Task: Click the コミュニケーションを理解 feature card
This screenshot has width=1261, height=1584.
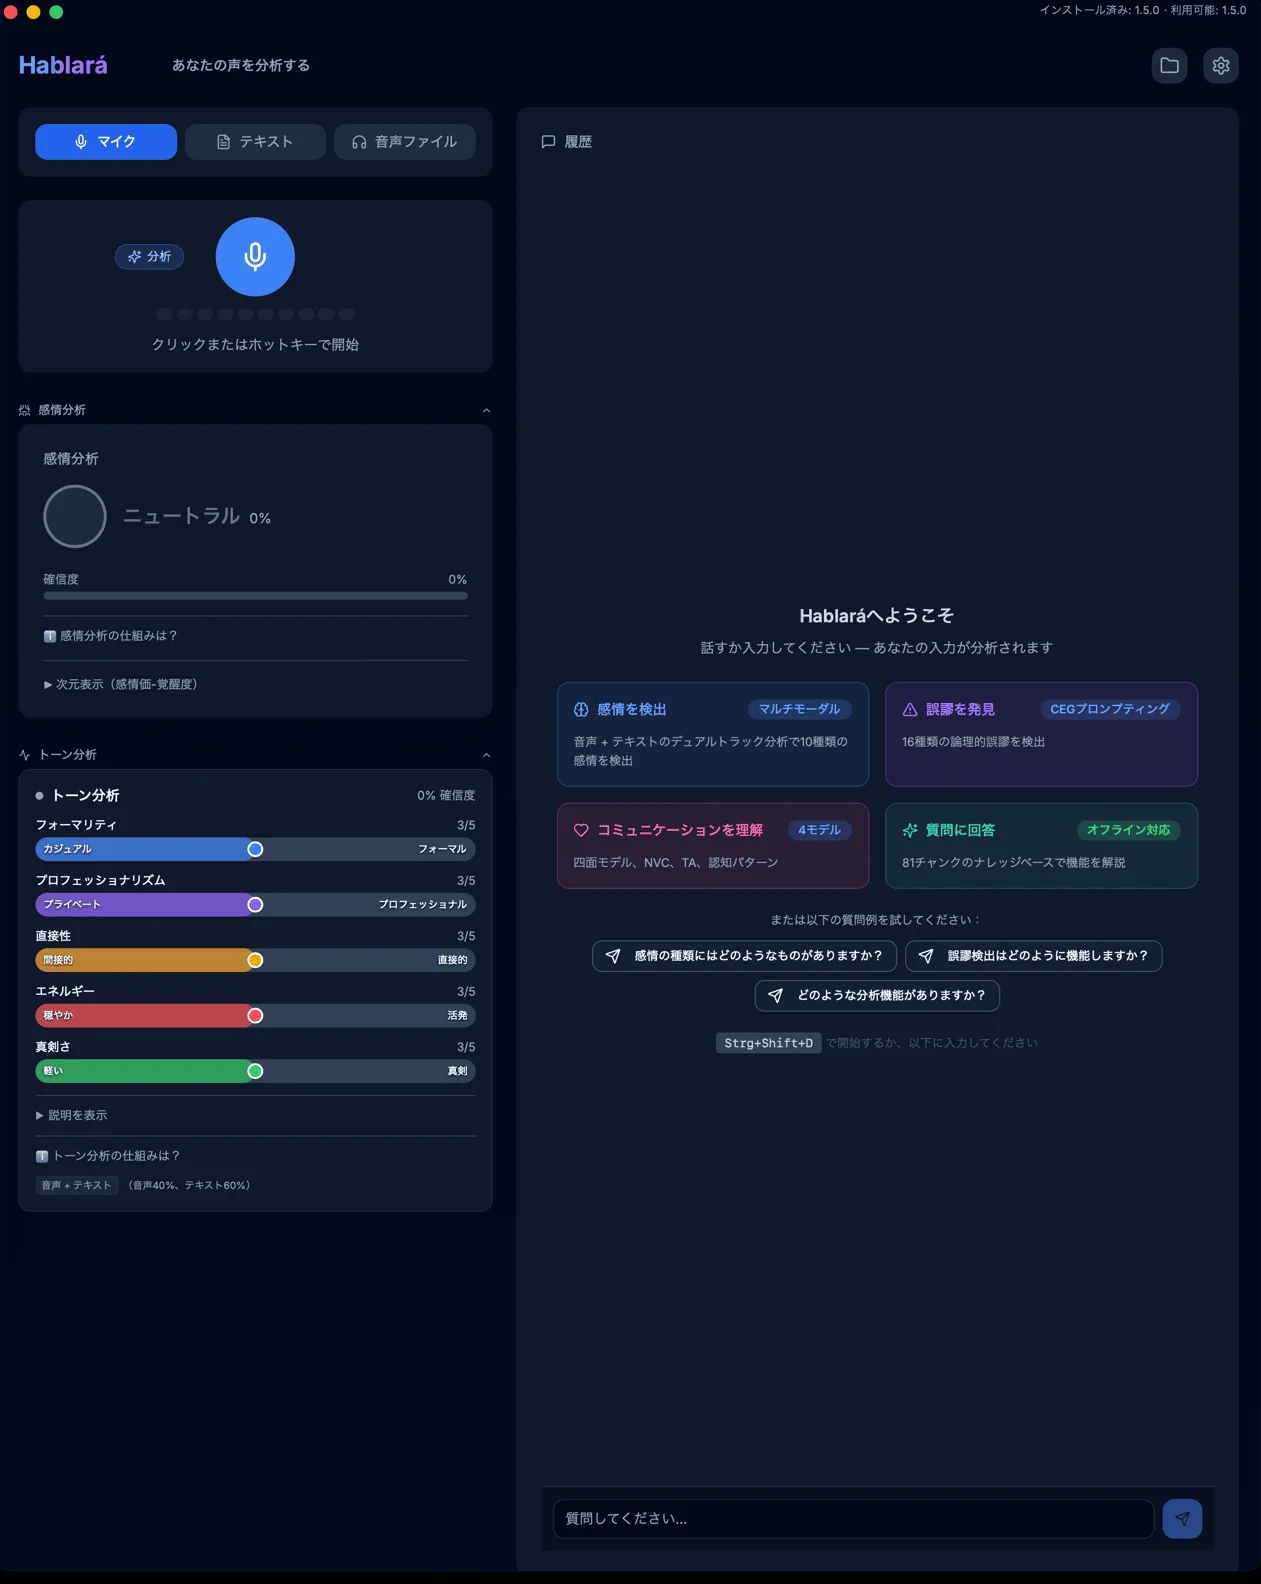Action: (712, 845)
